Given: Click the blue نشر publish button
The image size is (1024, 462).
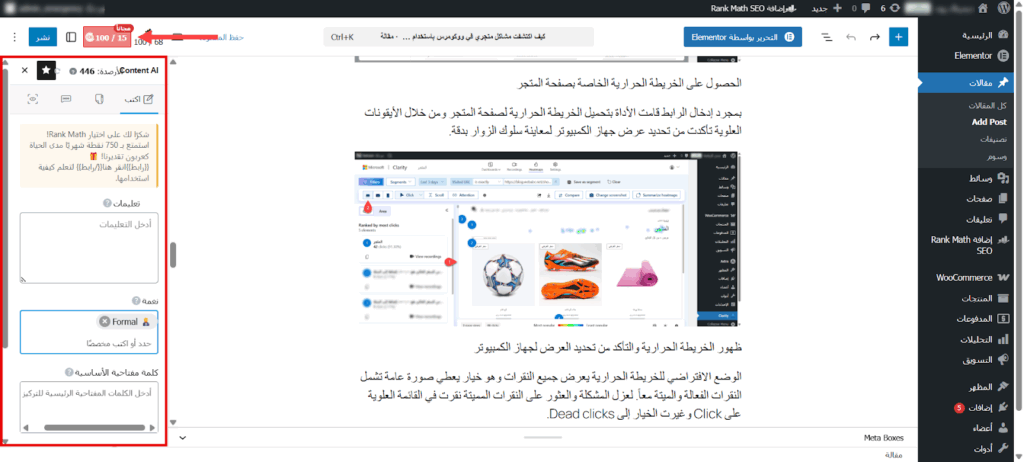Looking at the screenshot, I should [x=43, y=37].
